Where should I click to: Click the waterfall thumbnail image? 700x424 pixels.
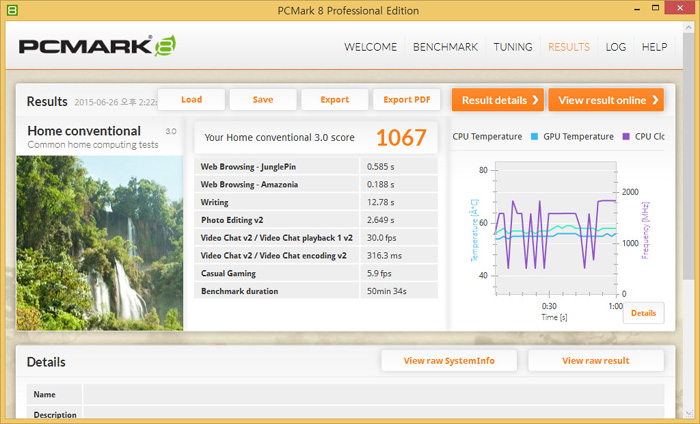click(x=100, y=243)
